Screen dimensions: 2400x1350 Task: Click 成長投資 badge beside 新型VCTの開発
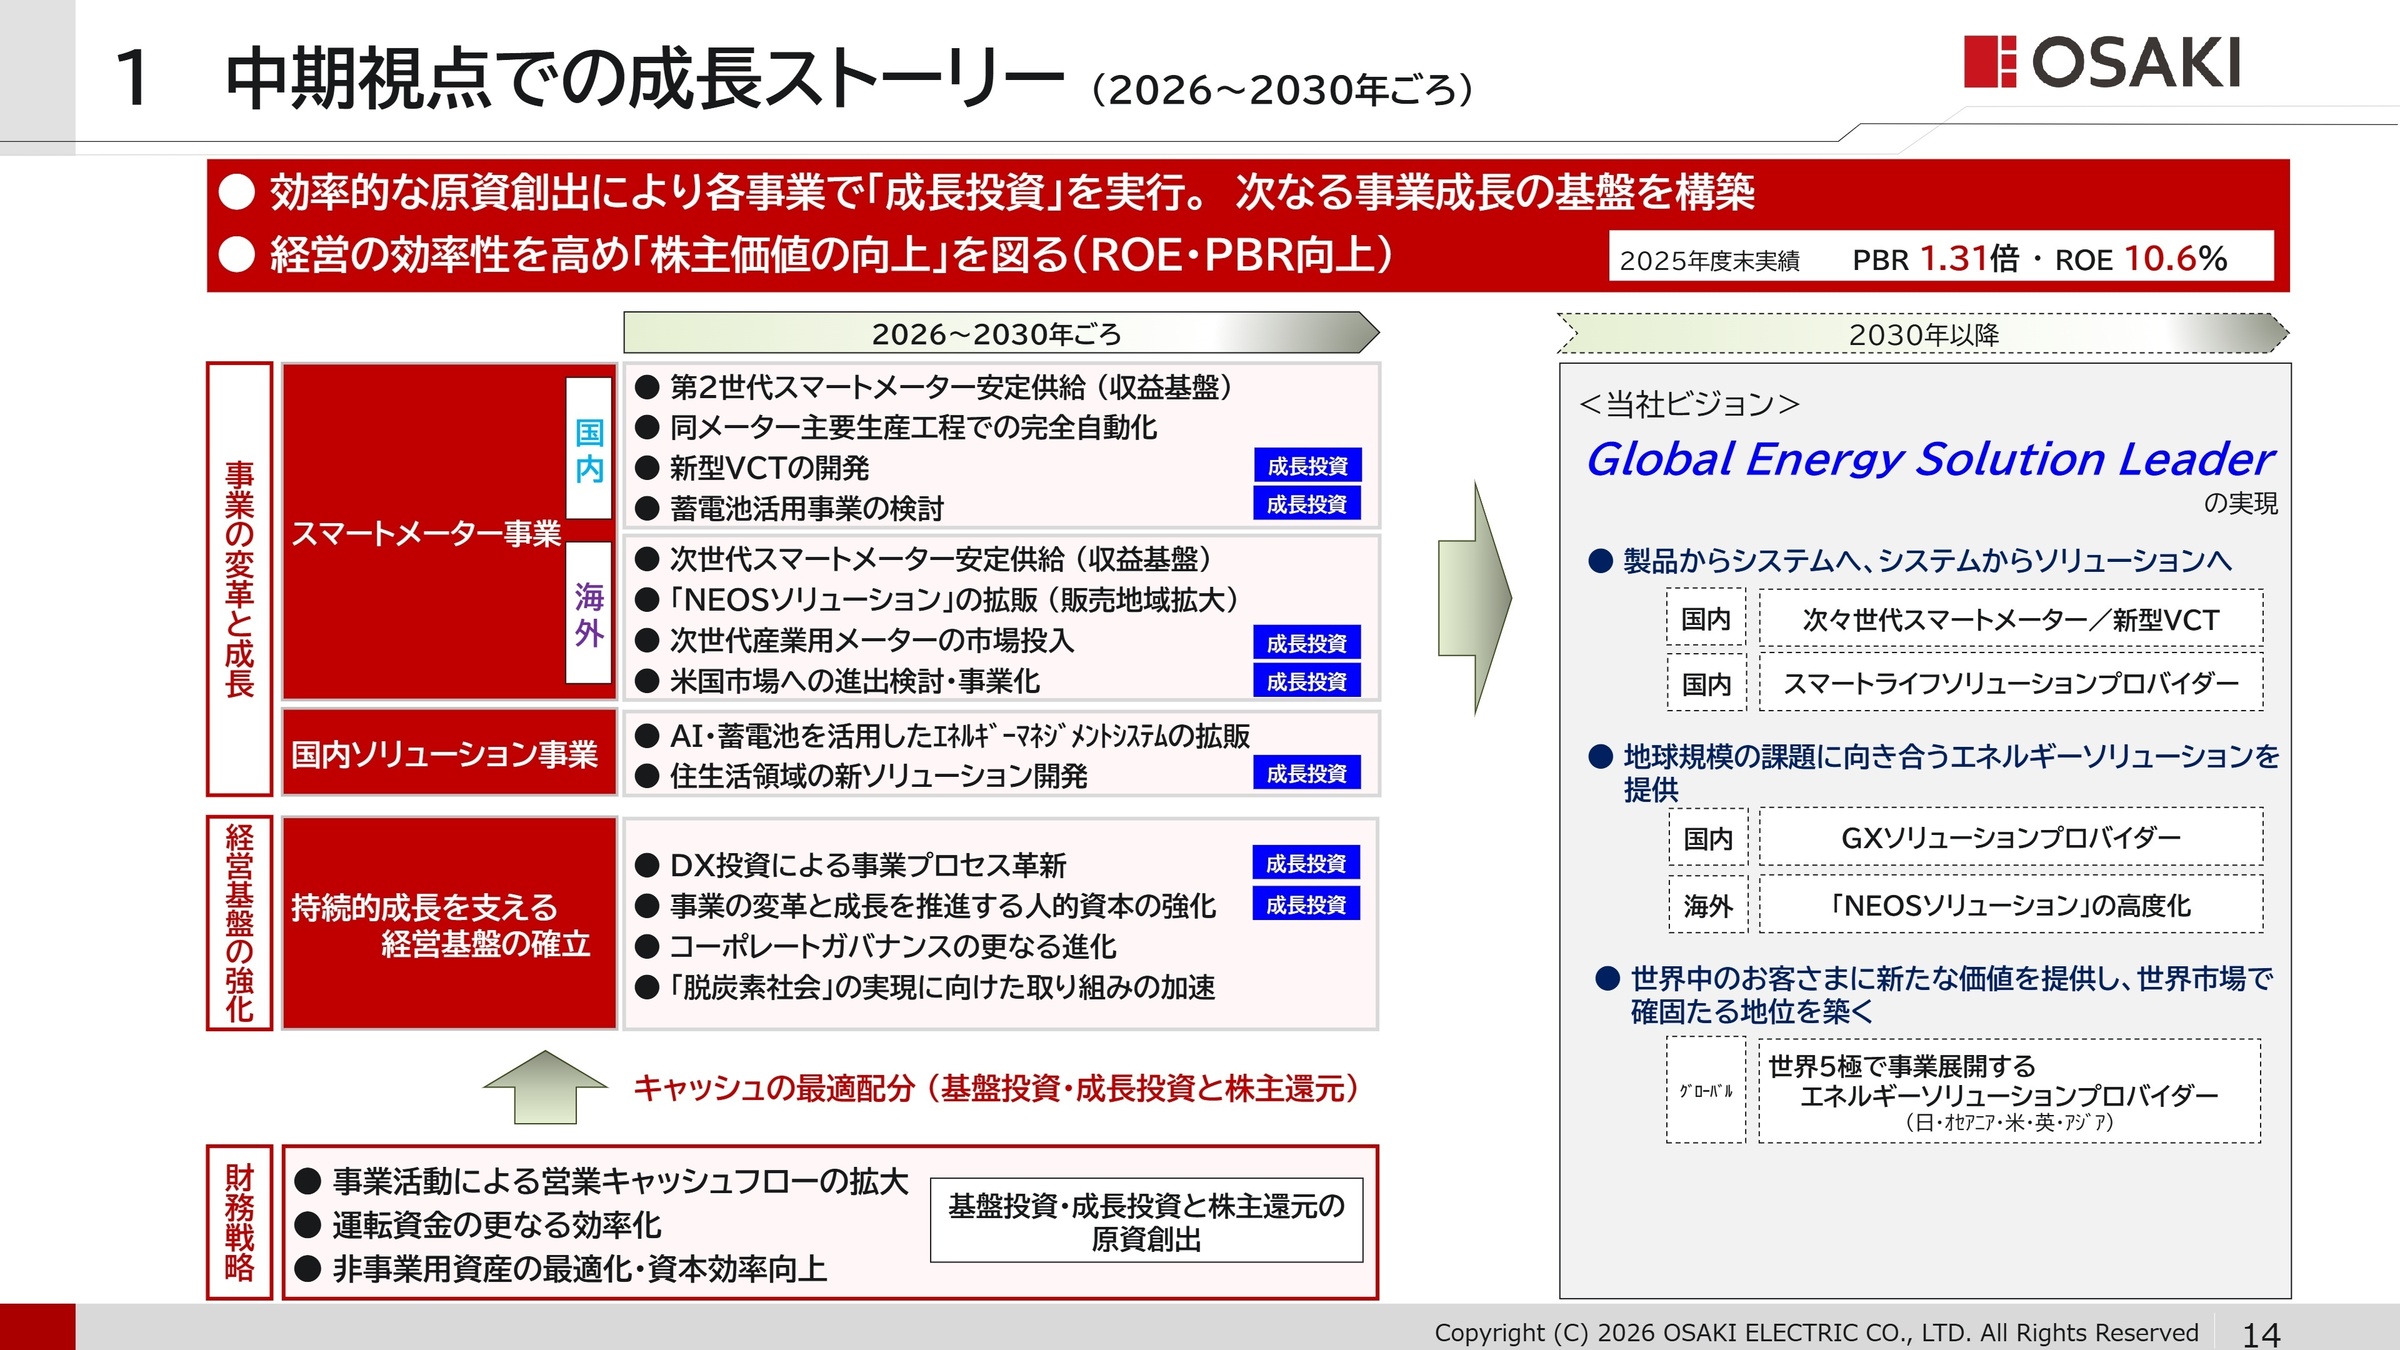pyautogui.click(x=1307, y=466)
